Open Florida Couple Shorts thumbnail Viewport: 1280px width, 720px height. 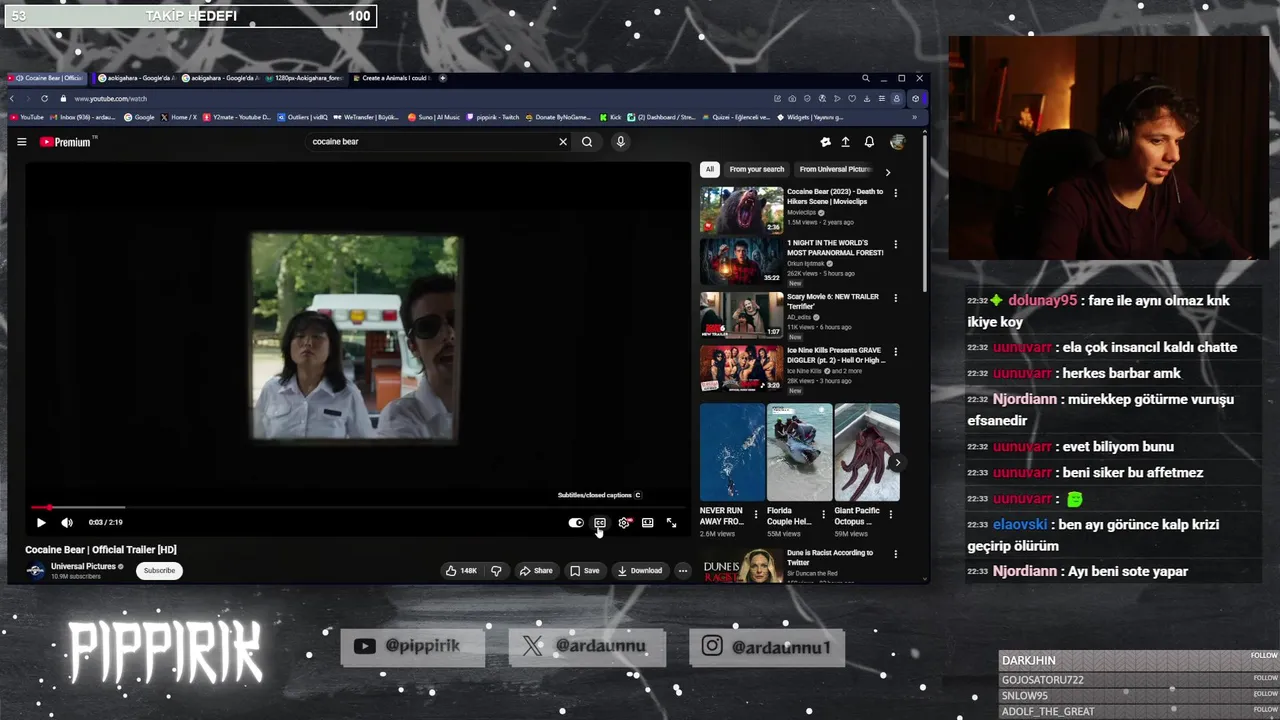(799, 452)
